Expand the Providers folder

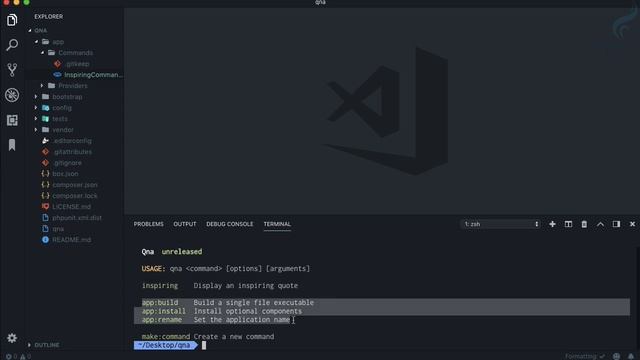point(42,86)
